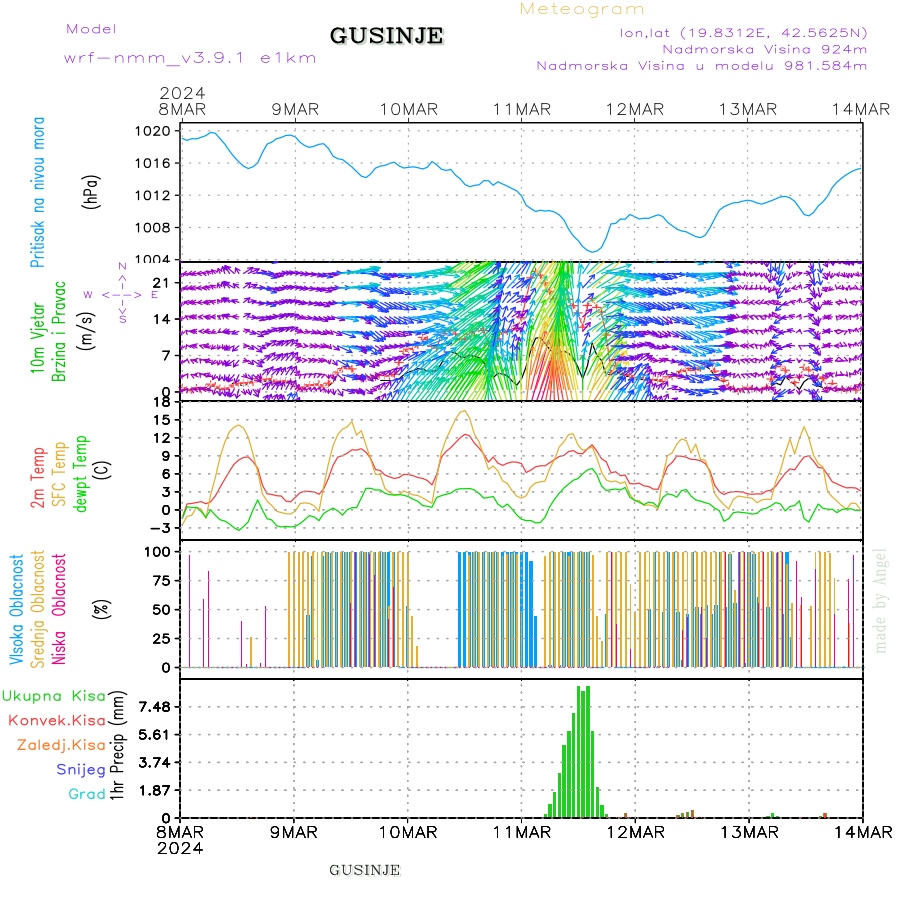This screenshot has height=900, width=900.
Task: Click the '1020' pressure tick value
Action: (x=153, y=131)
